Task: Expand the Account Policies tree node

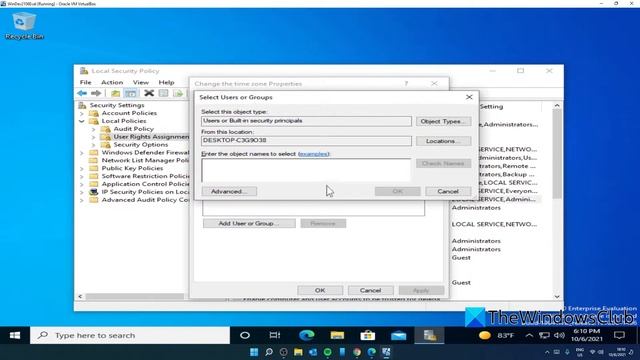Action: 82,113
